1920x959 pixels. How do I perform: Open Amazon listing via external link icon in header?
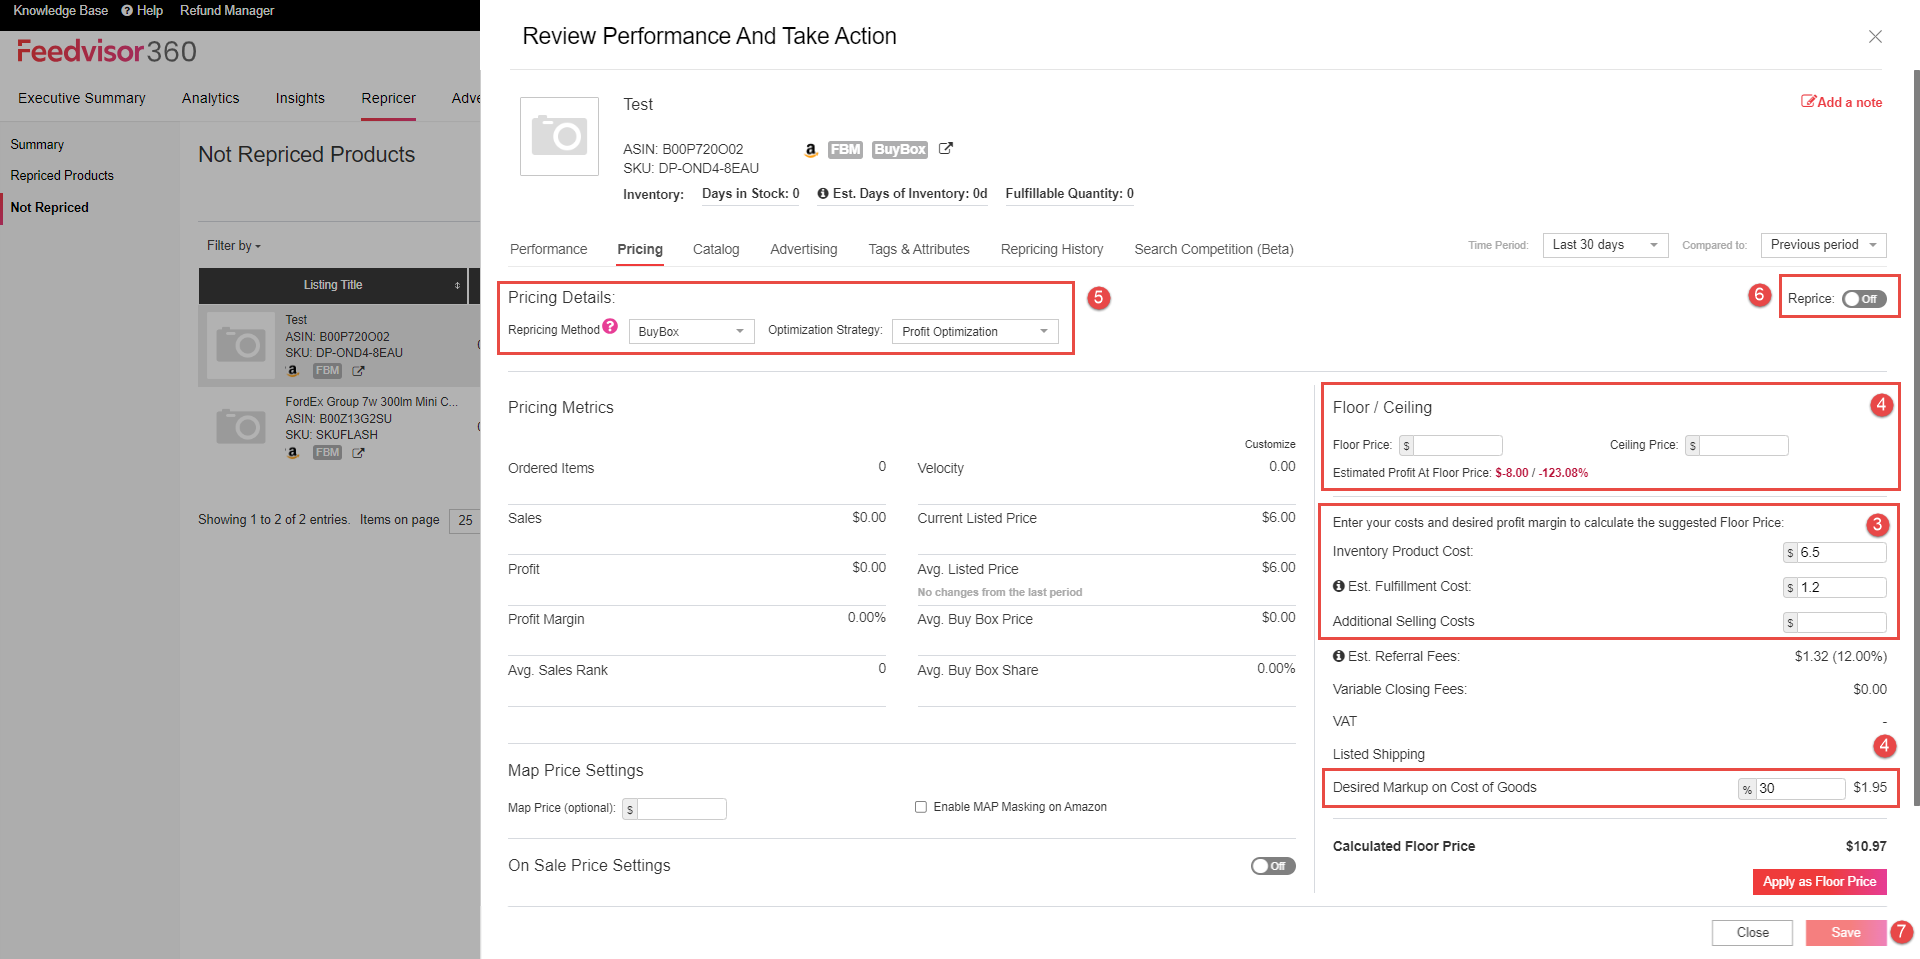(x=946, y=148)
